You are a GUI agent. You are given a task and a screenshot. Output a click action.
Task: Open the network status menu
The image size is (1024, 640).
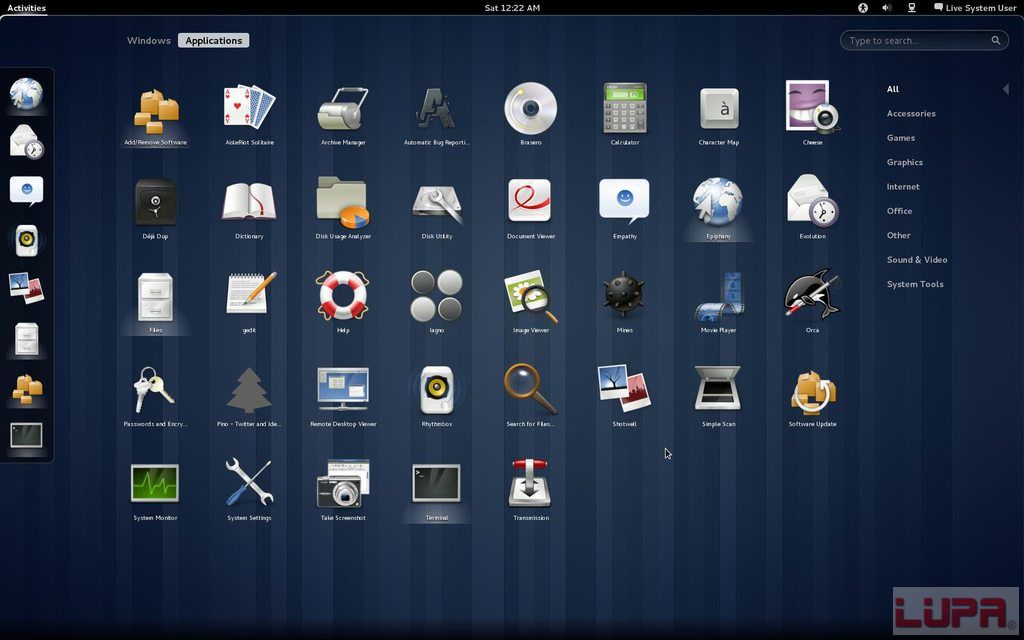coord(912,8)
